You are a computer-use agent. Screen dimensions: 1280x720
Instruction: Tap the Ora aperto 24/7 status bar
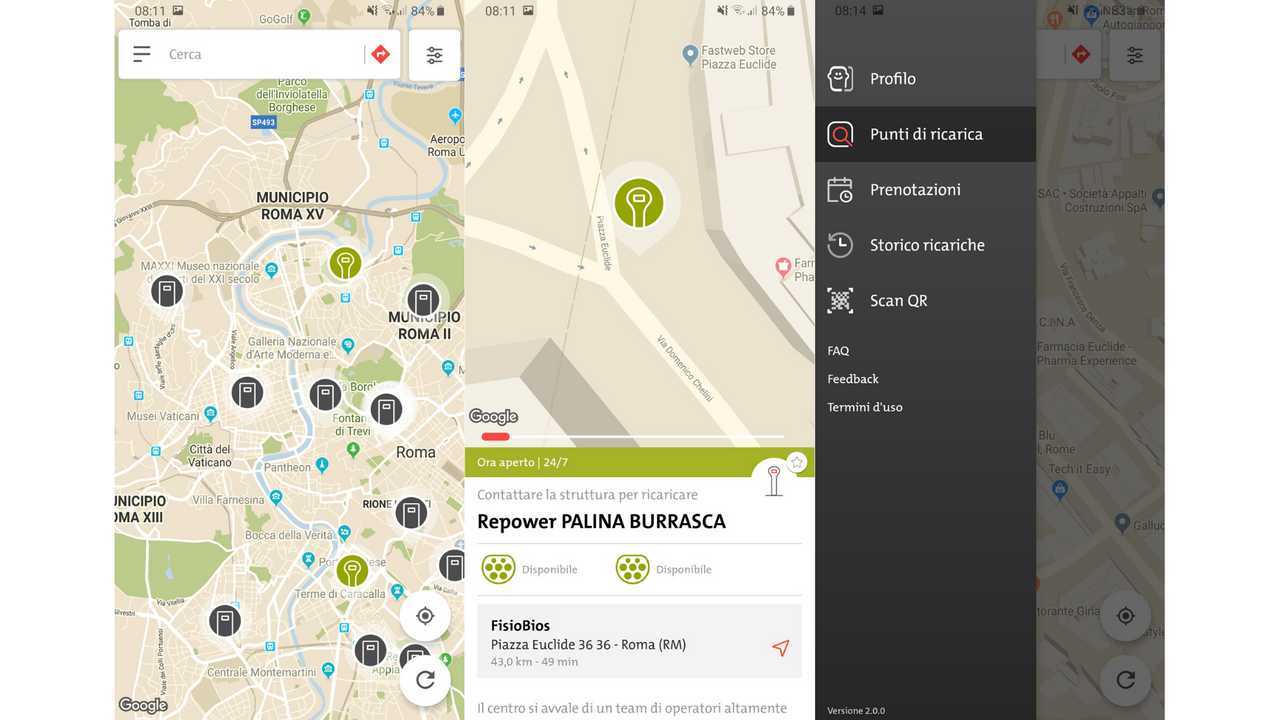coord(639,462)
